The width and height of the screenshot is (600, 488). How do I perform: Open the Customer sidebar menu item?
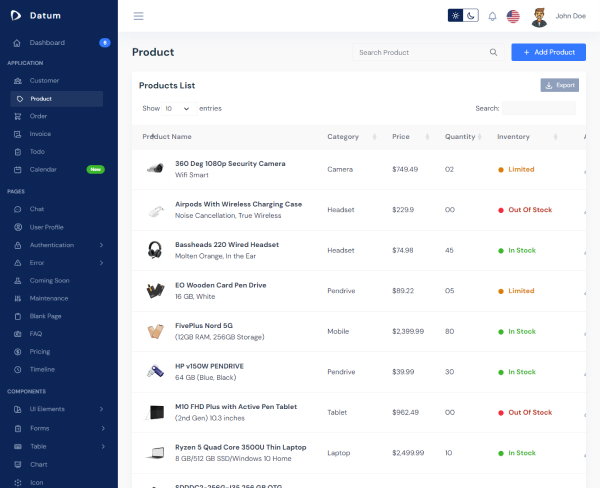coord(44,80)
